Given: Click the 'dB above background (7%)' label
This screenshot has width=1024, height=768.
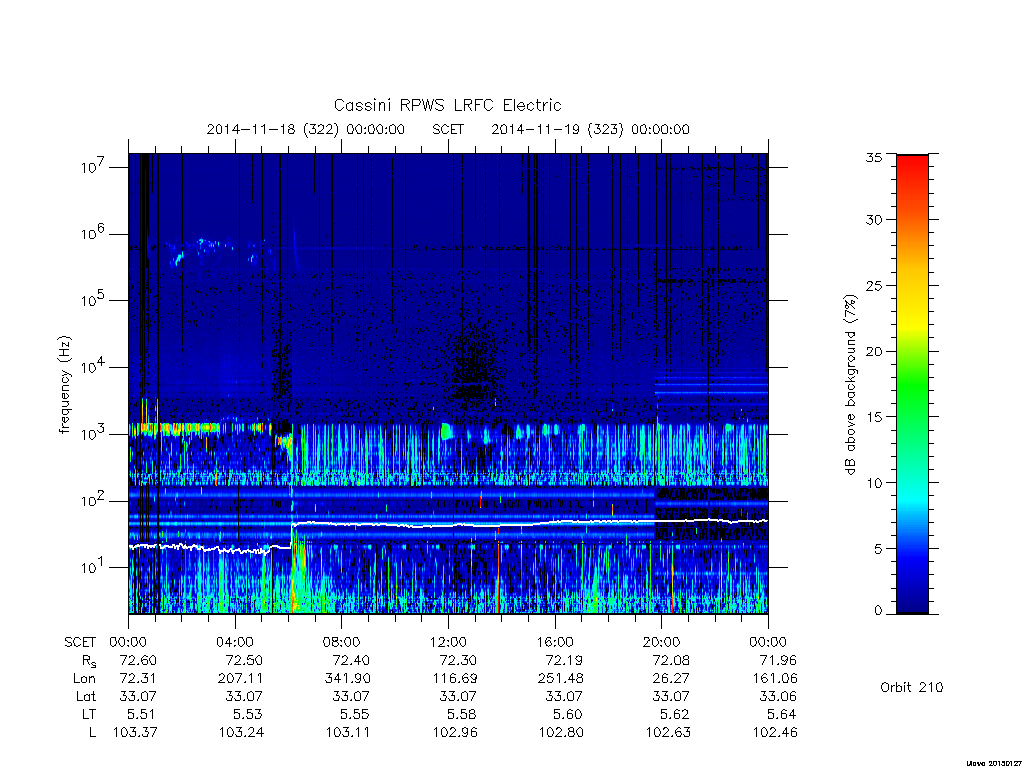Looking at the screenshot, I should tap(850, 384).
